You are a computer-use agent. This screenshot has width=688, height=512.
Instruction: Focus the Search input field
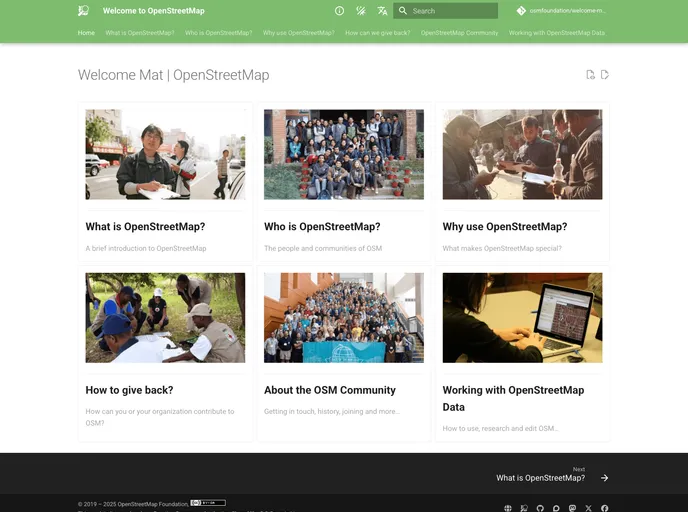(x=445, y=11)
